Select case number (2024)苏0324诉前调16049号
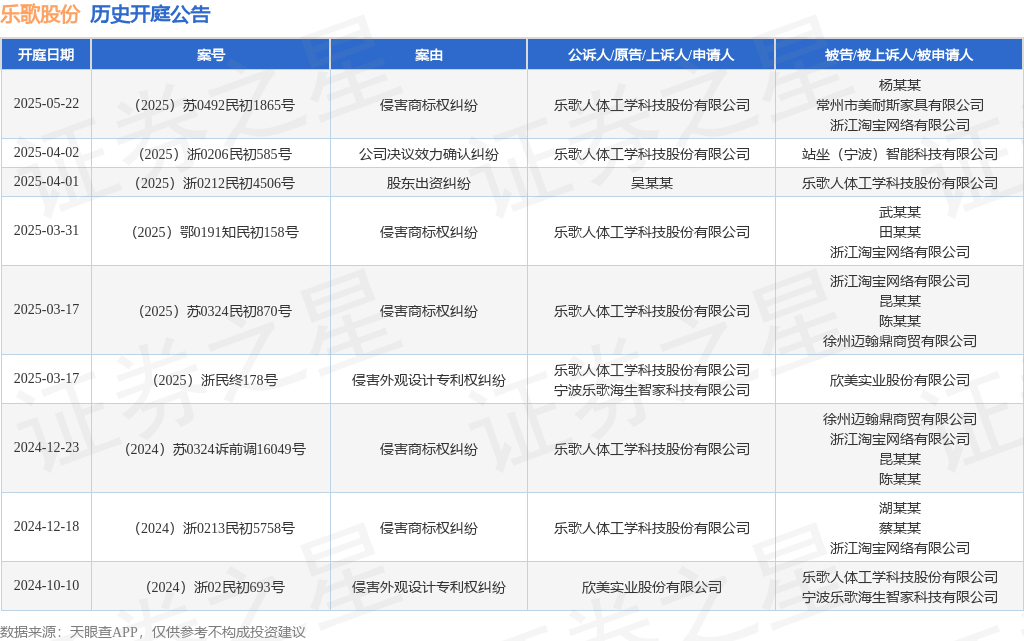1024x641 pixels. click(x=214, y=449)
